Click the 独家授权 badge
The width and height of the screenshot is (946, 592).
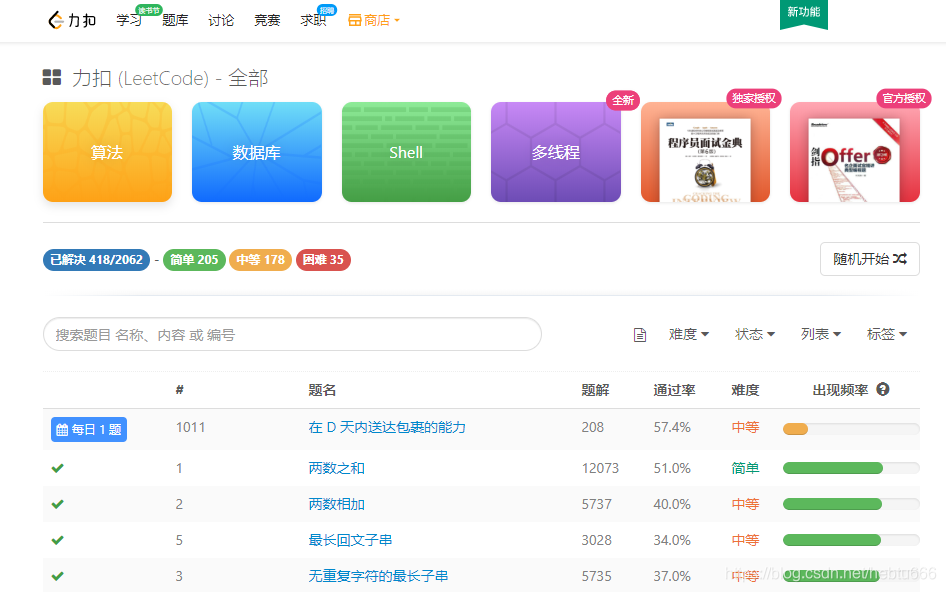(x=754, y=98)
